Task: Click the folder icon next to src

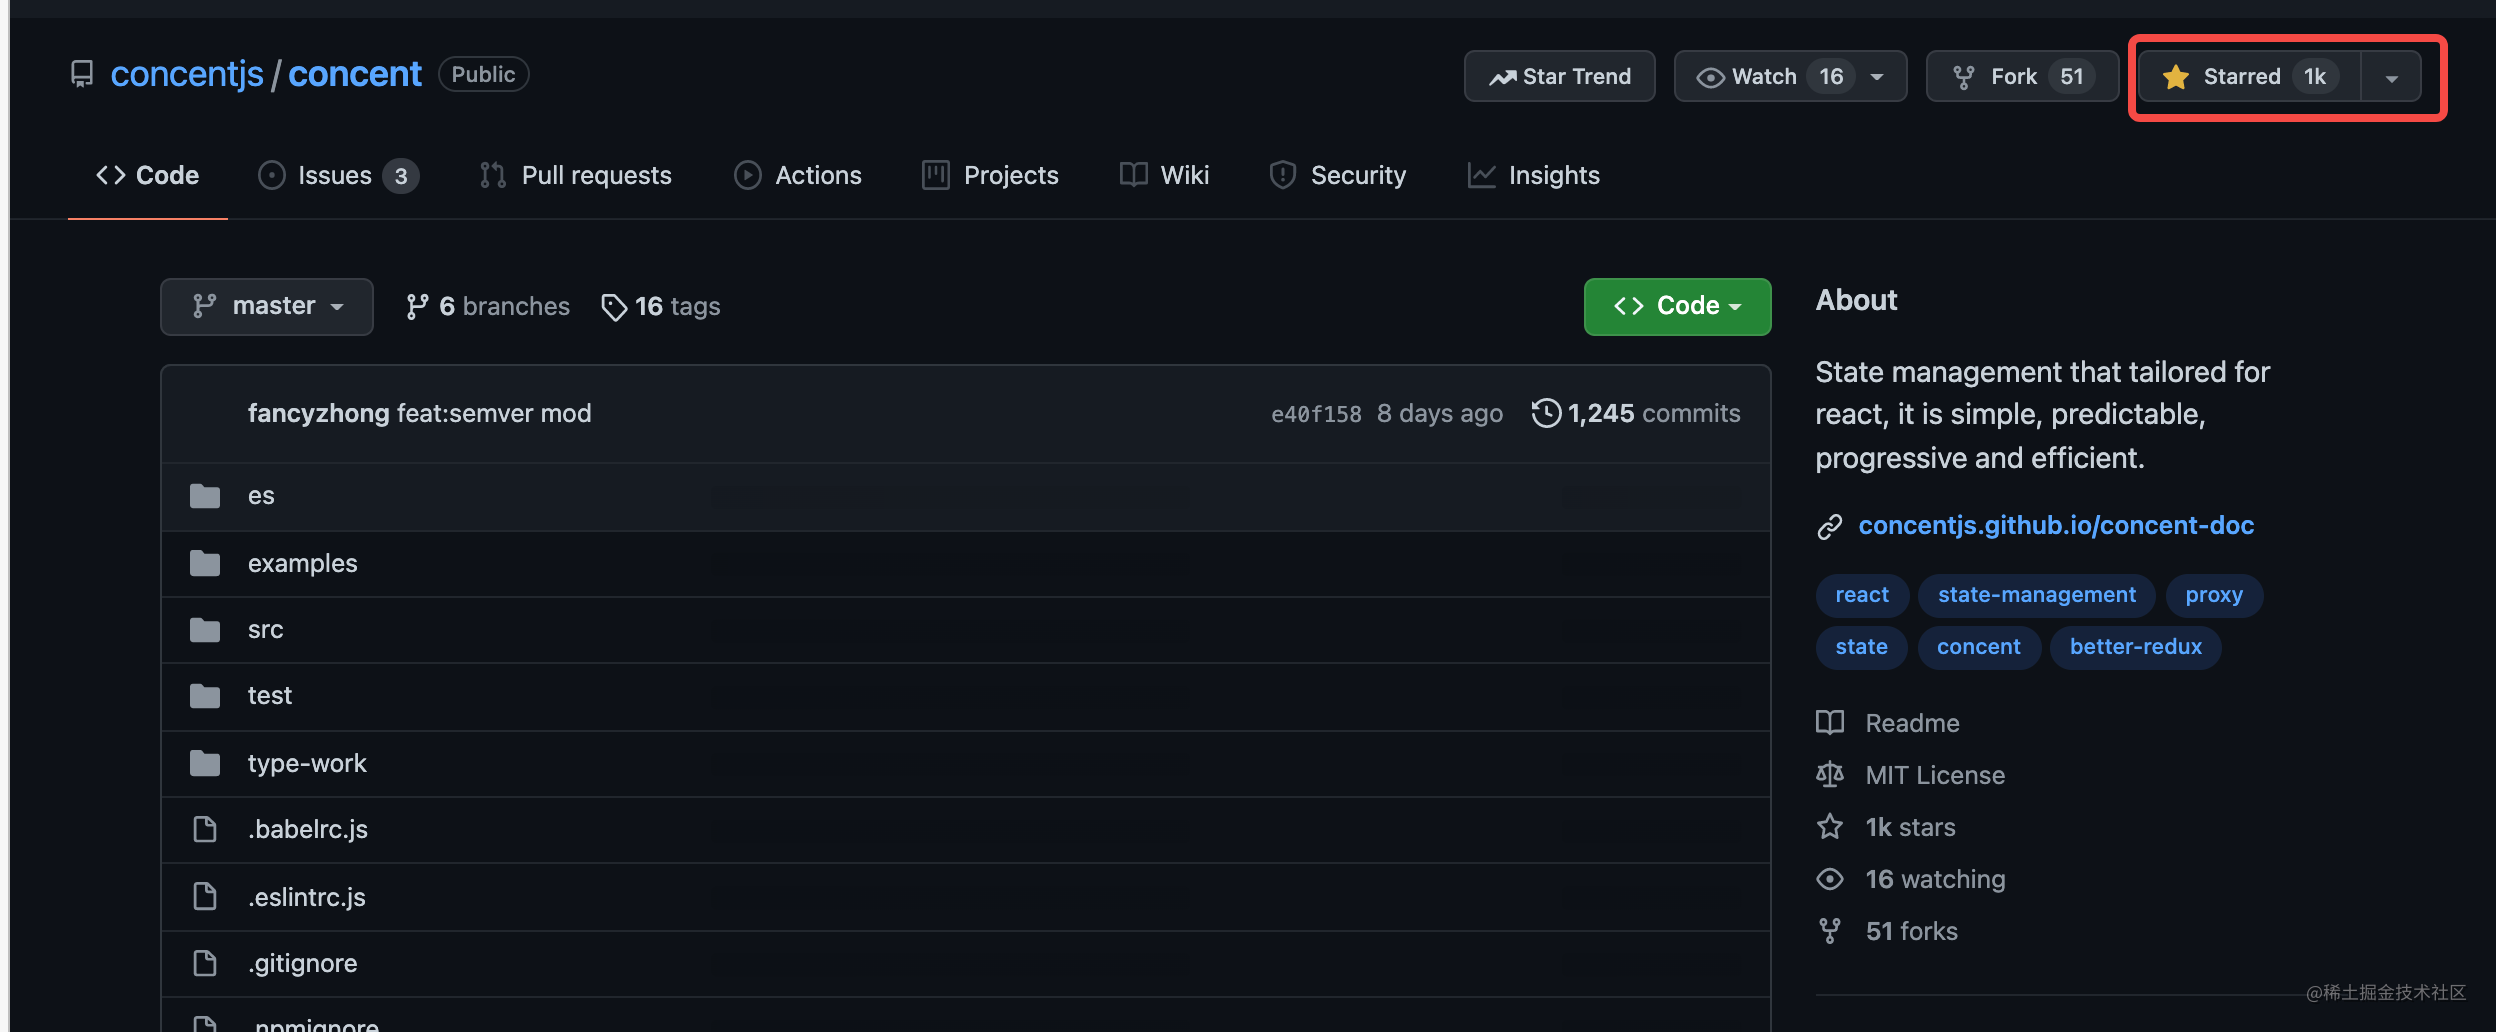Action: tap(205, 629)
